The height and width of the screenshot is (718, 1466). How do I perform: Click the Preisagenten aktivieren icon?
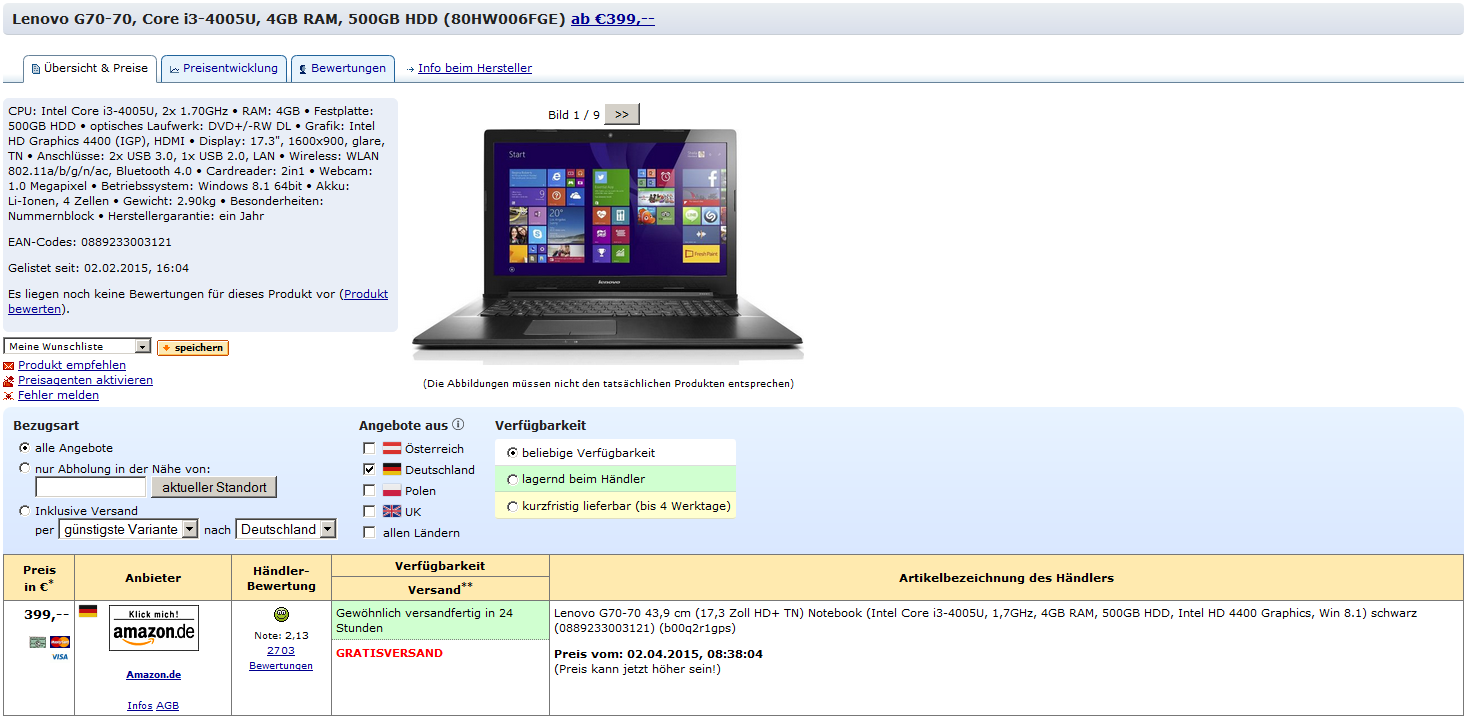[x=9, y=381]
